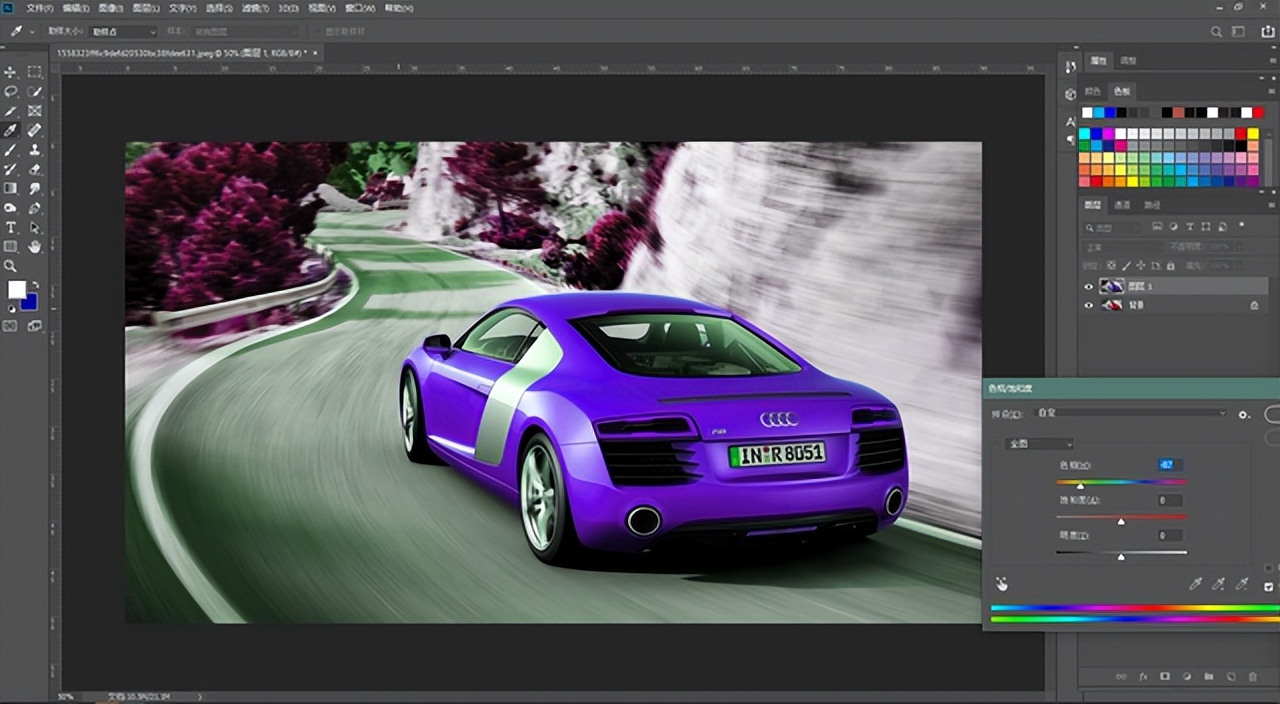Image resolution: width=1280 pixels, height=704 pixels.
Task: Select the Clone Stamp tool
Action: (35, 150)
